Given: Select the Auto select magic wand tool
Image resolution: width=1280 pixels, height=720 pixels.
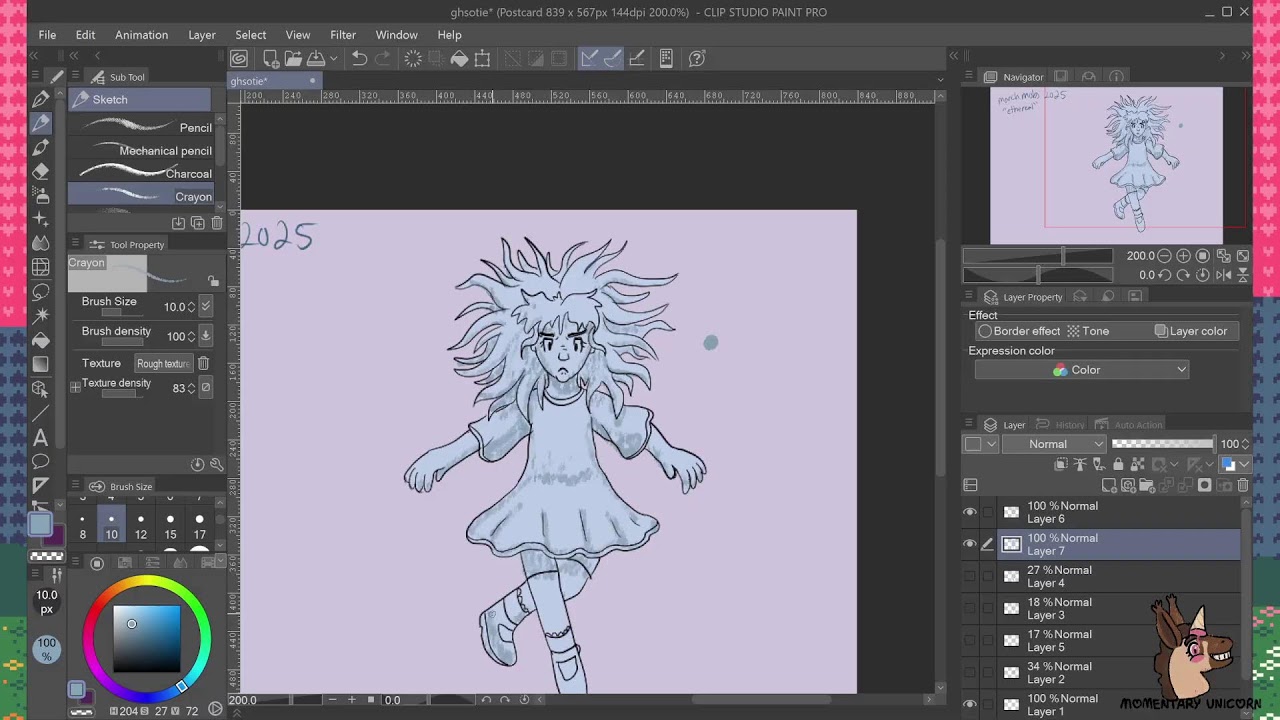Looking at the screenshot, I should pyautogui.click(x=41, y=316).
